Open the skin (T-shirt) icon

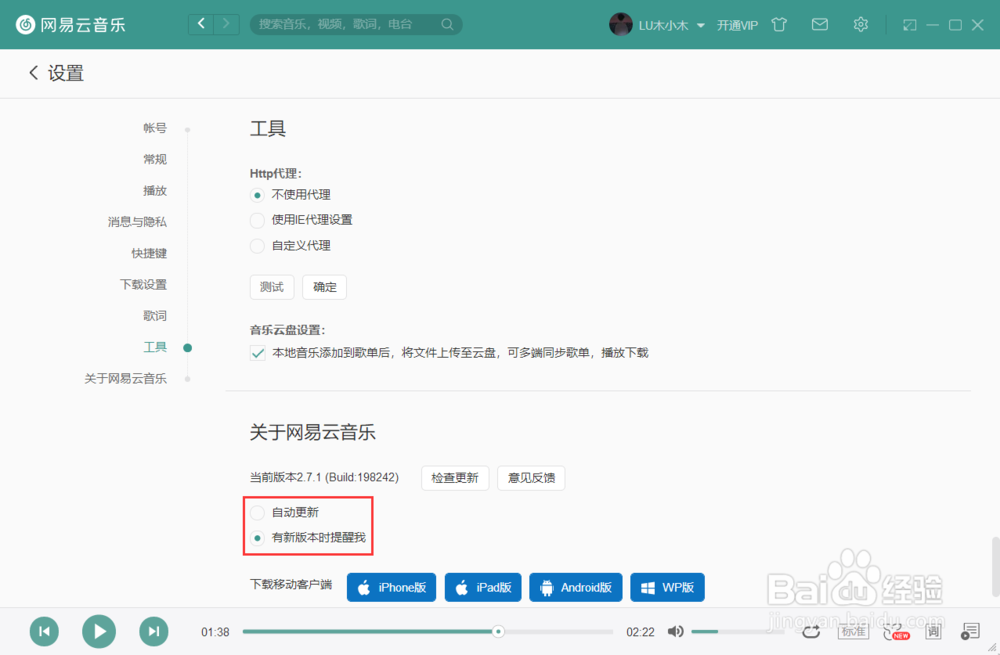[779, 25]
